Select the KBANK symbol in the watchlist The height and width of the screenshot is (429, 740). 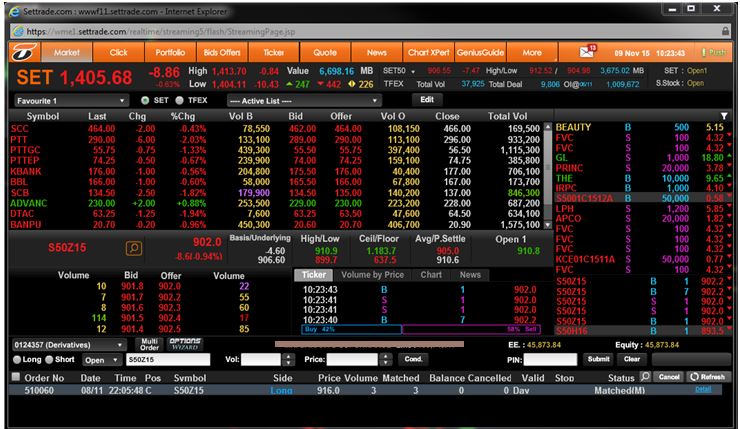26,171
